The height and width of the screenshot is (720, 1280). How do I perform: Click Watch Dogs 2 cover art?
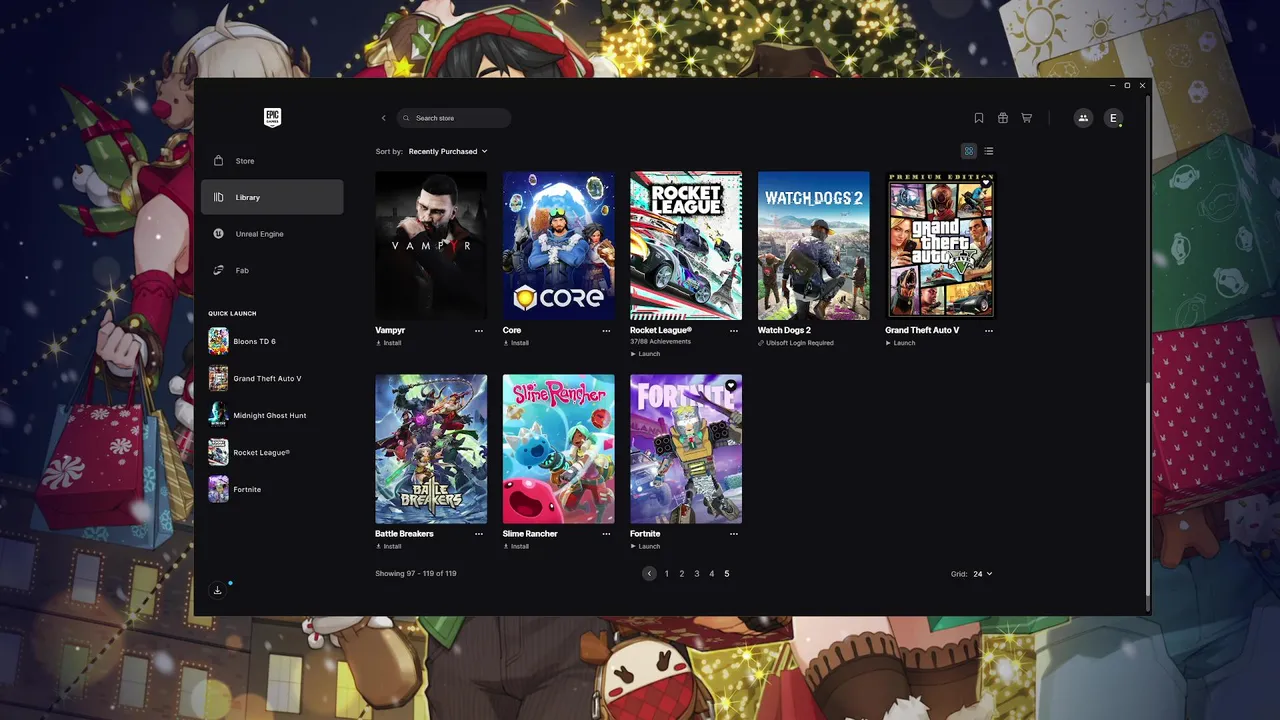[x=814, y=246]
